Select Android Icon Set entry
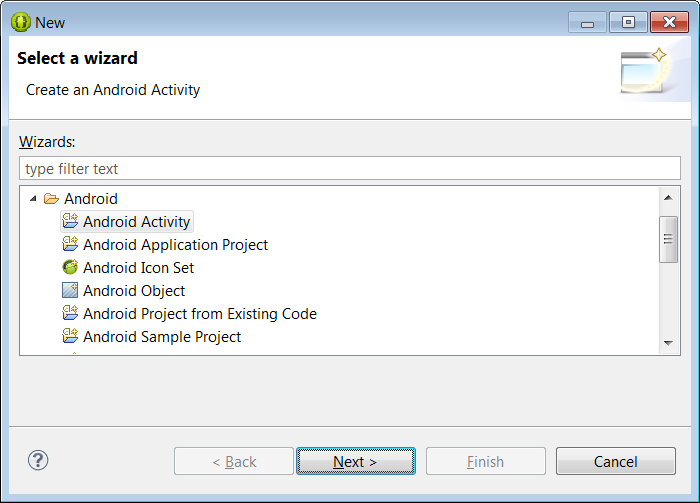The height and width of the screenshot is (503, 700). coord(138,268)
